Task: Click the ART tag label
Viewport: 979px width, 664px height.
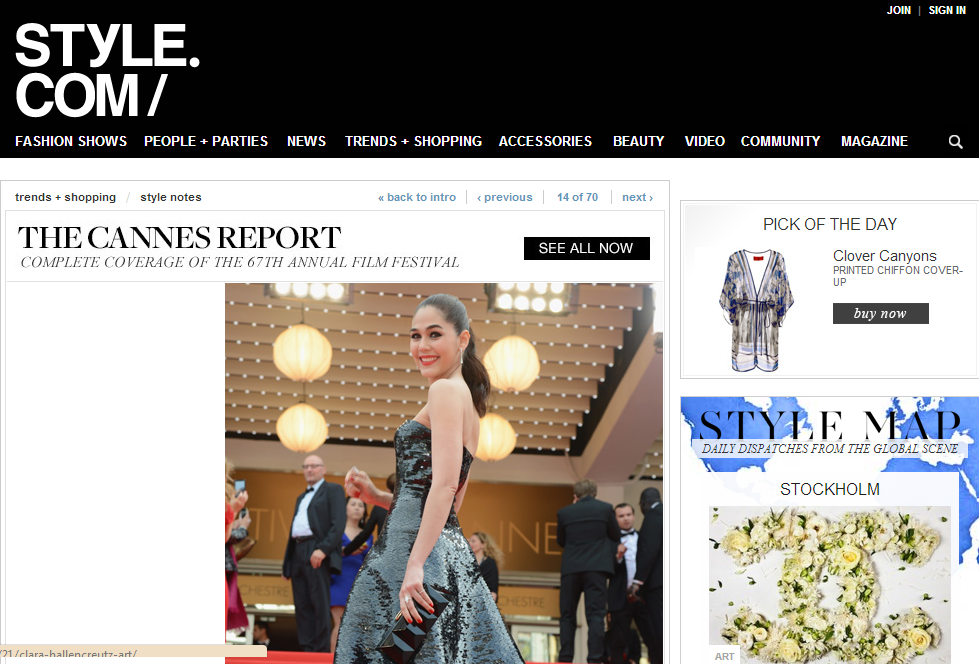Action: 724,657
